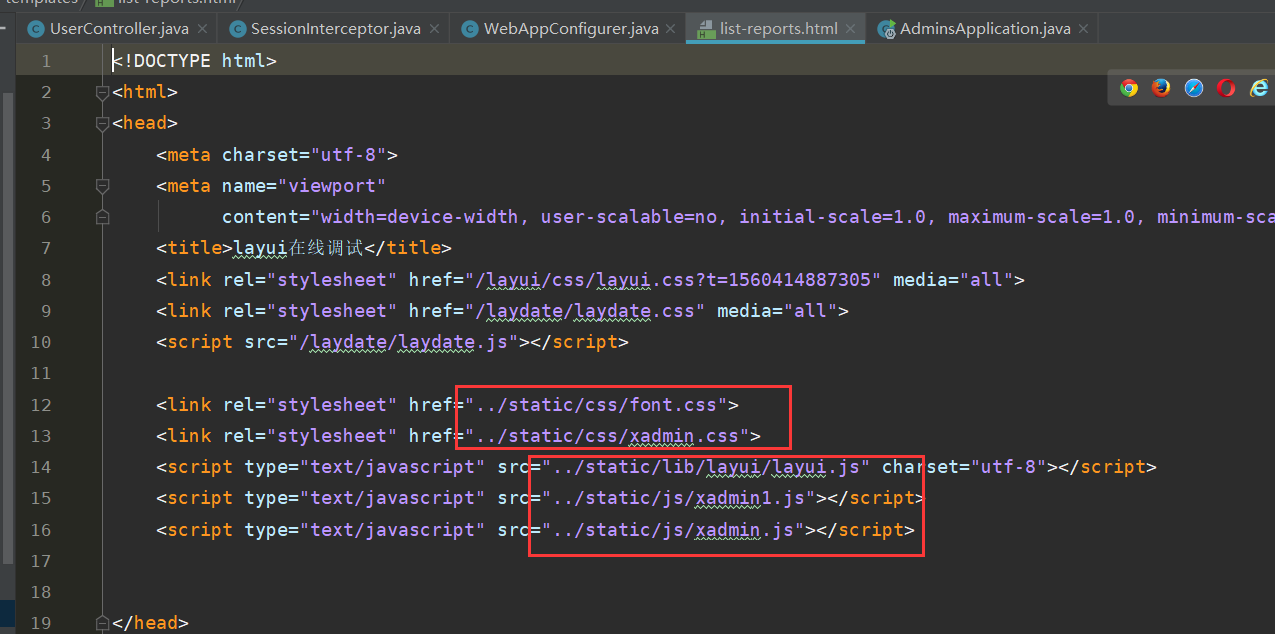The image size is (1275, 634).
Task: Collapse the head tag fold on line 3
Action: point(101,124)
